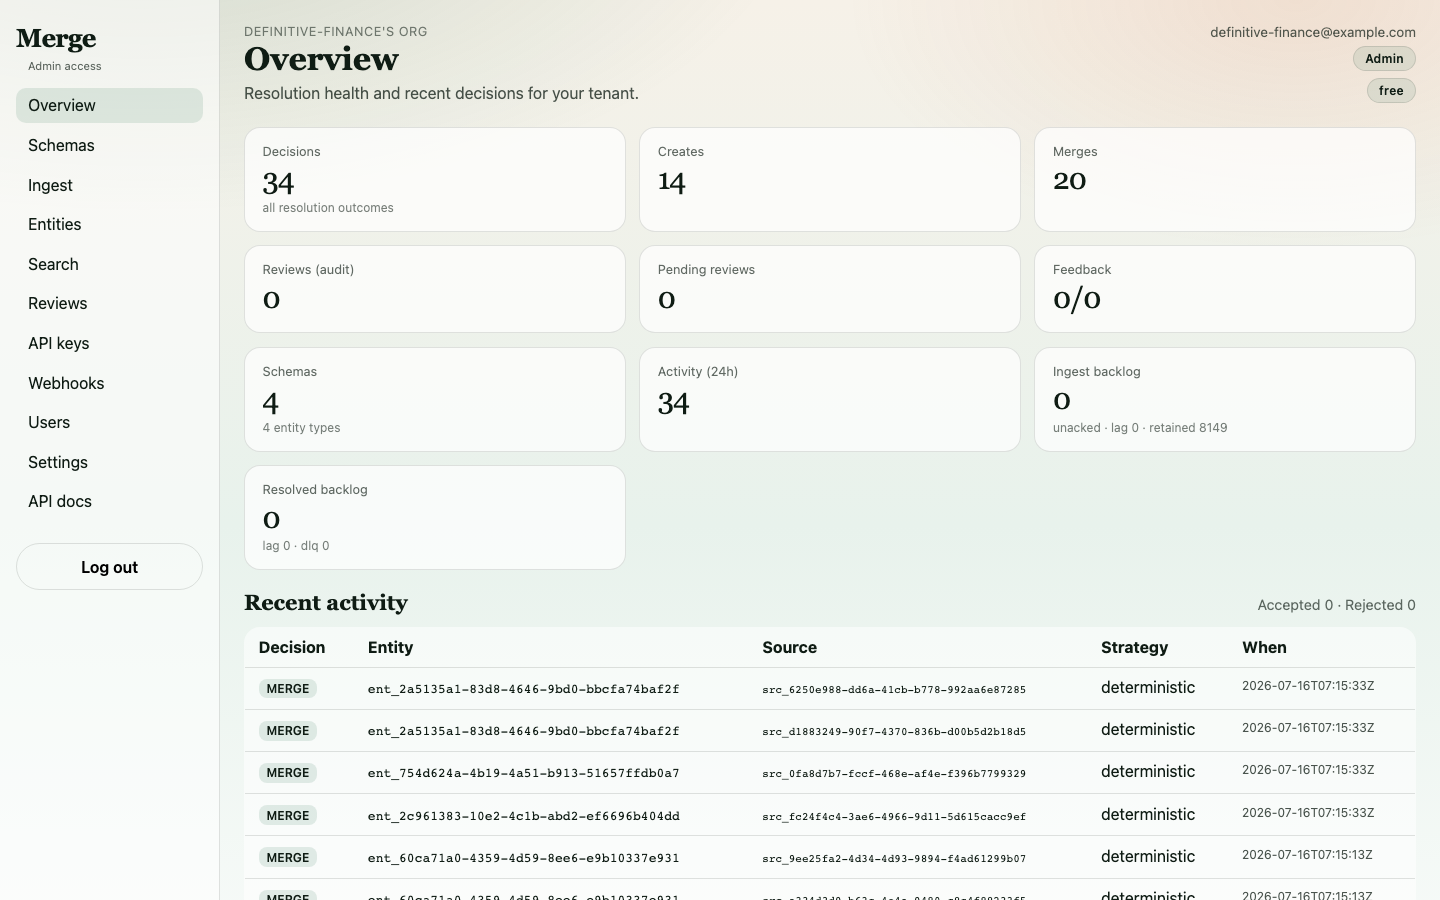Click the When column header
This screenshot has height=900, width=1440.
[1264, 648]
